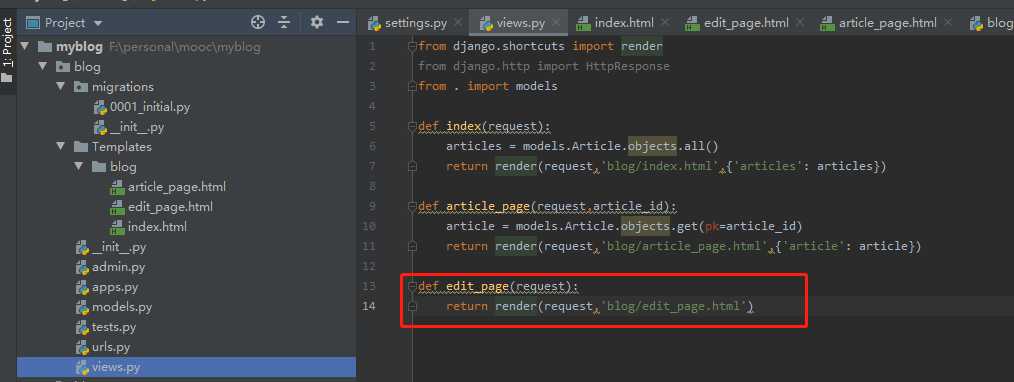
Task: Click the article_page function name on line 9
Action: pos(488,206)
